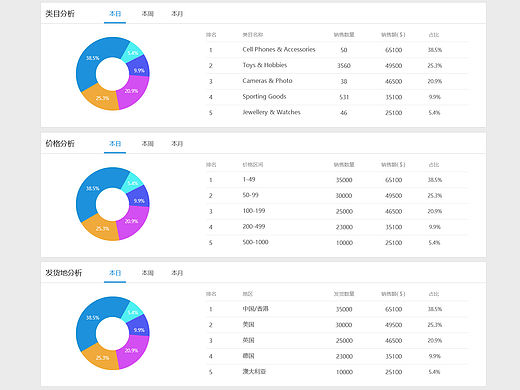Image resolution: width=520 pixels, height=390 pixels.
Task: Switch 类目分析 to the 本周 tab
Action: (x=148, y=14)
